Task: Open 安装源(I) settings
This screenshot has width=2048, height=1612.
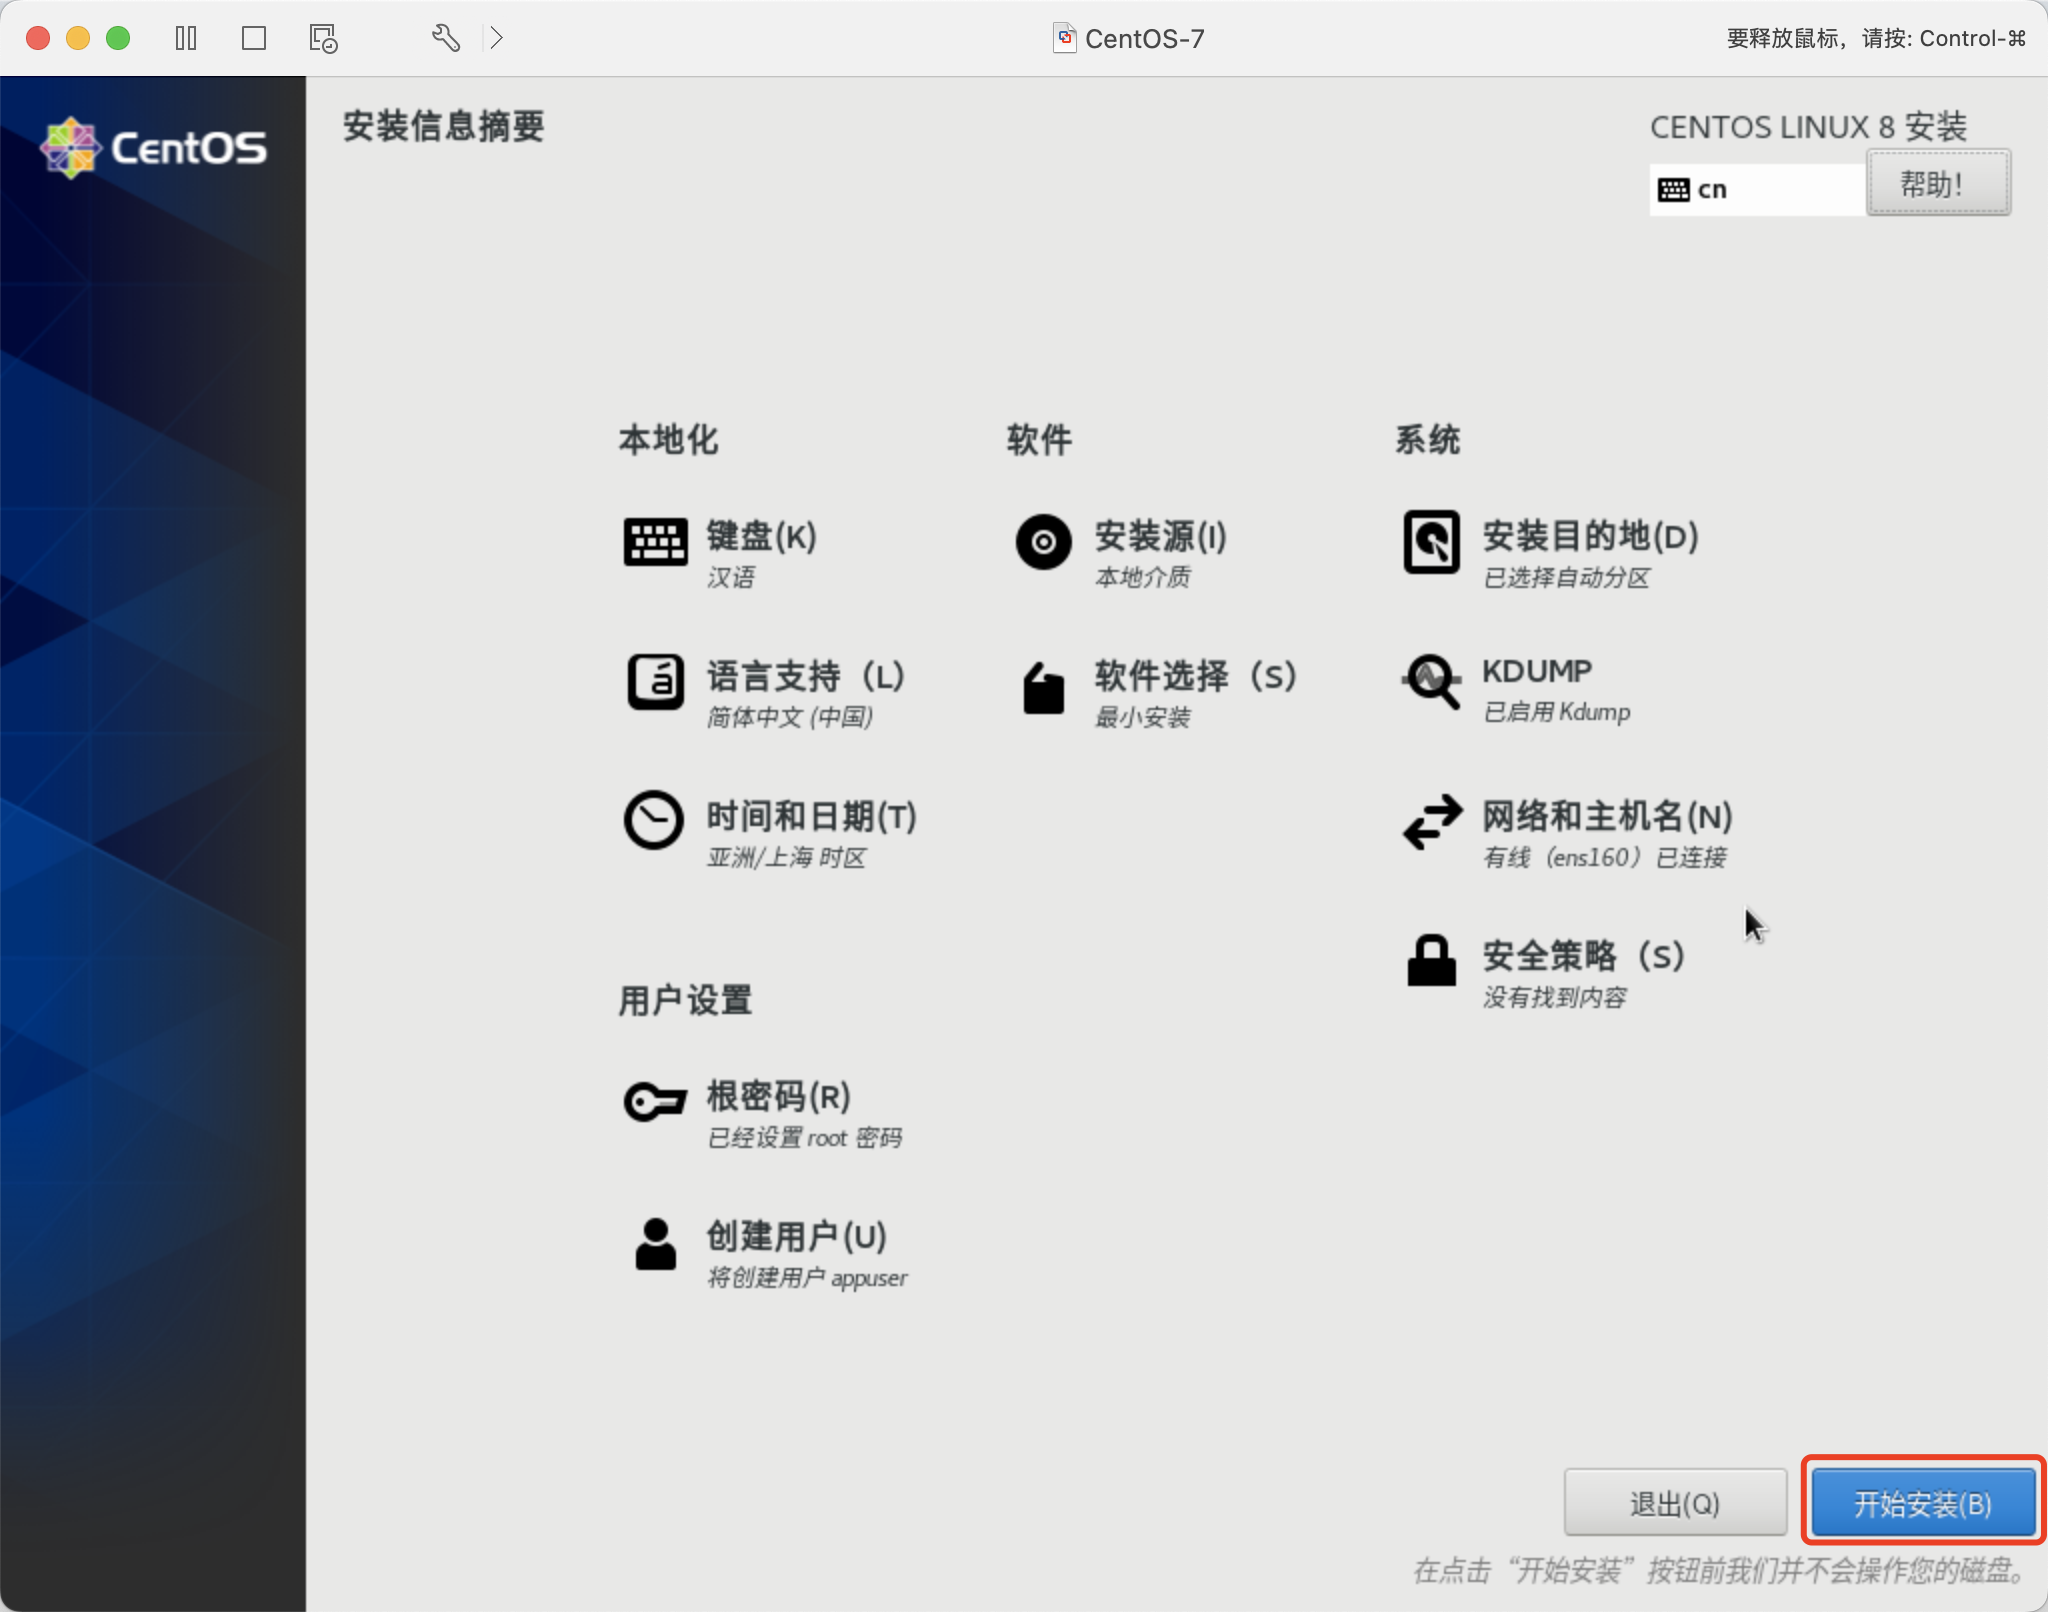Action: coord(1161,536)
